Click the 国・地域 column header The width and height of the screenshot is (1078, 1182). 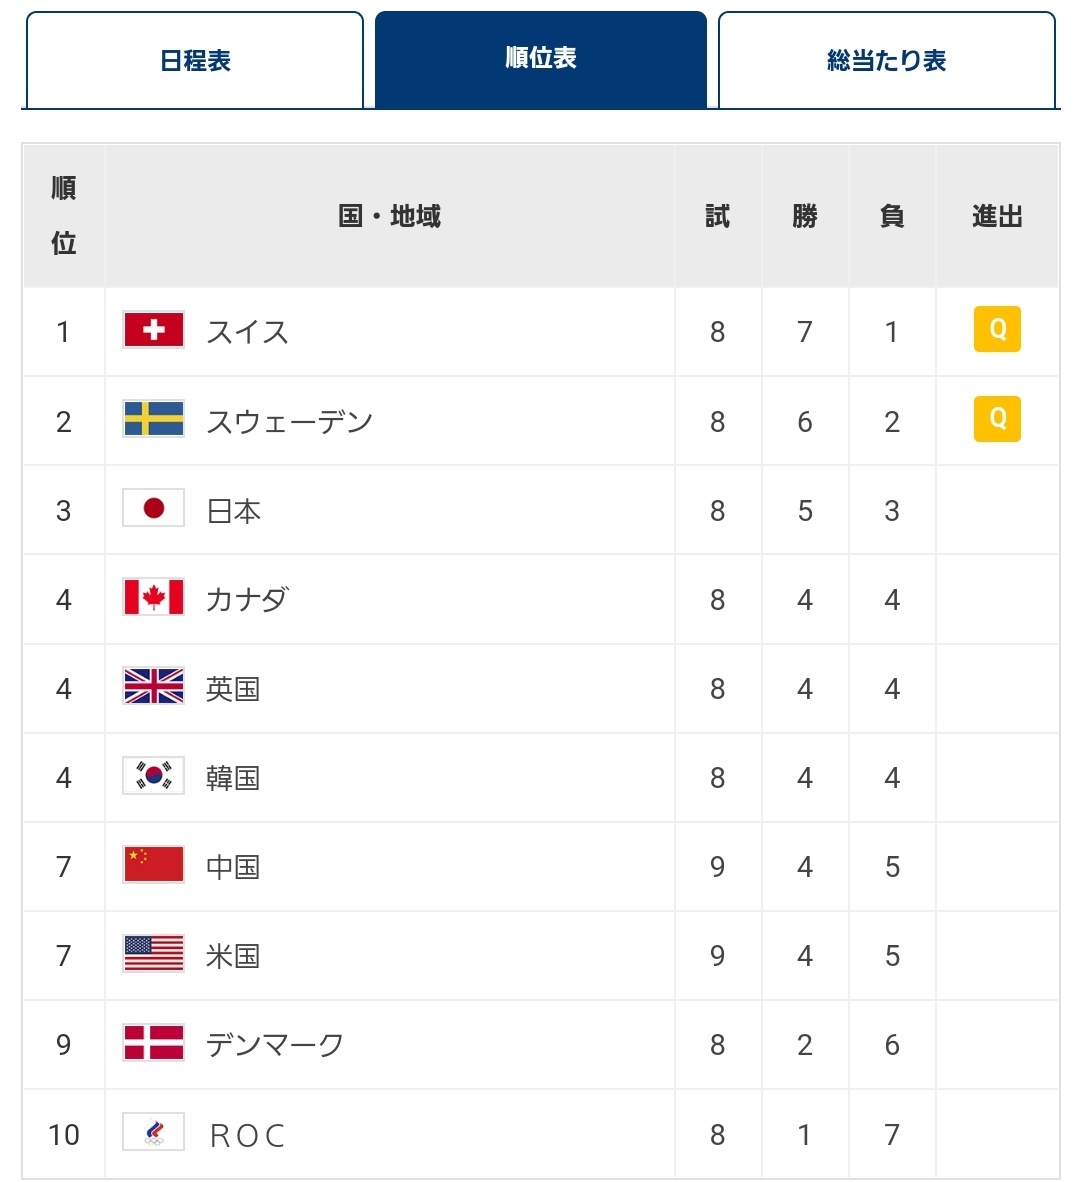[390, 216]
